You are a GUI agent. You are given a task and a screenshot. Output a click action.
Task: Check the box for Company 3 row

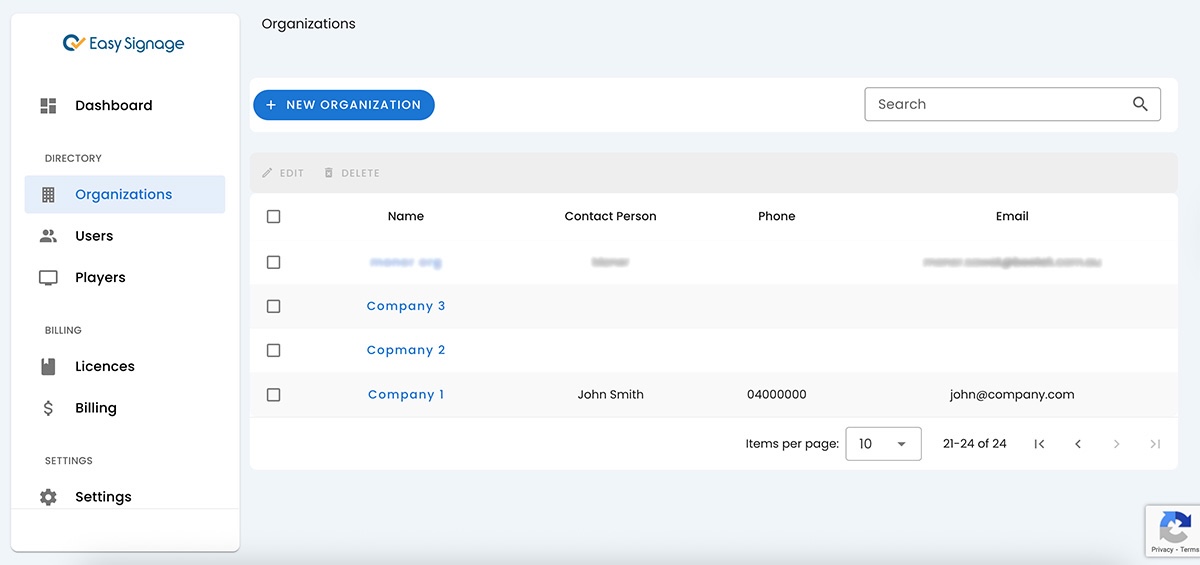coord(274,306)
